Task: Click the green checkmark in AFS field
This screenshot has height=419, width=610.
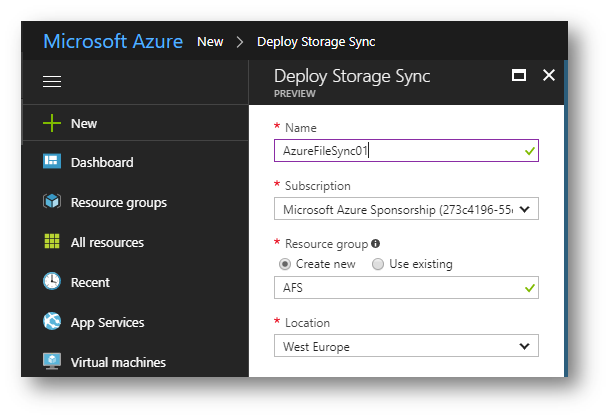Action: (529, 288)
